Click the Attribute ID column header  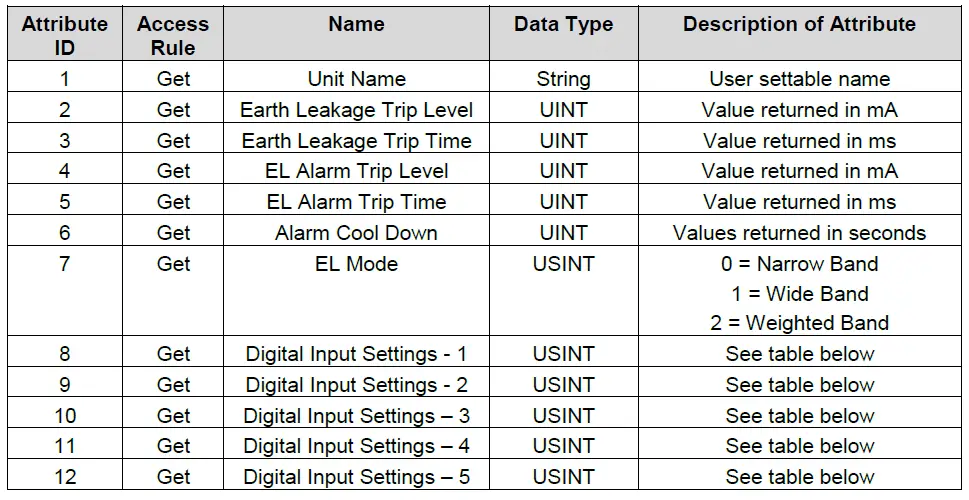64,35
